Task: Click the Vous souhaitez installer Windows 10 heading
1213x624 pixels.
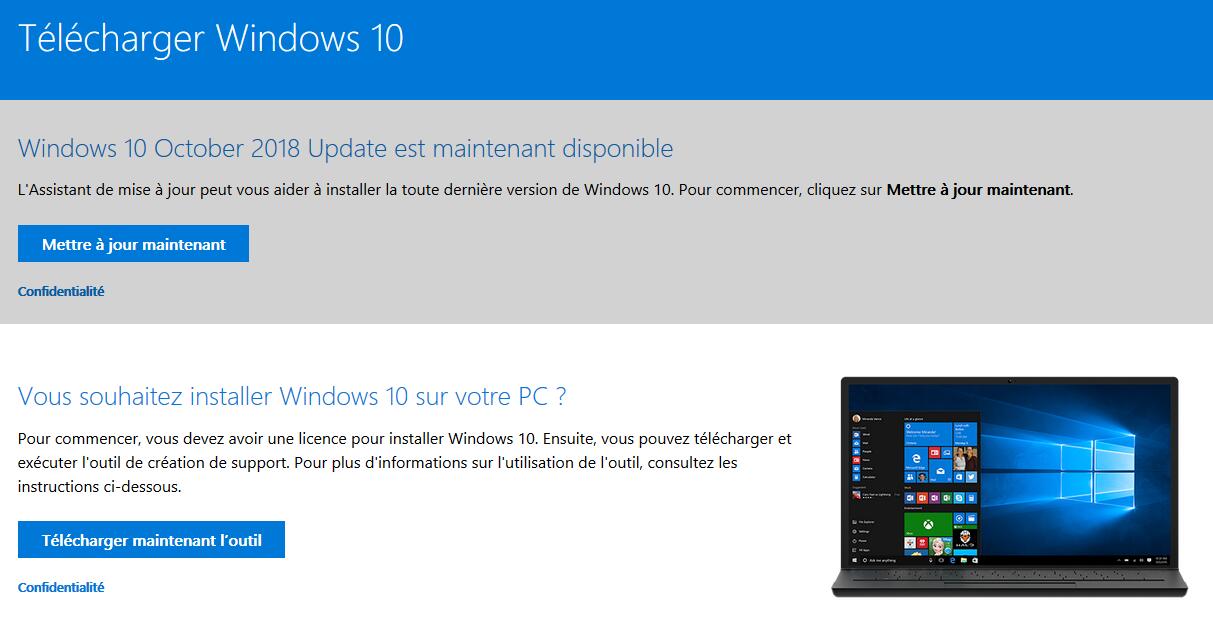Action: tap(292, 396)
